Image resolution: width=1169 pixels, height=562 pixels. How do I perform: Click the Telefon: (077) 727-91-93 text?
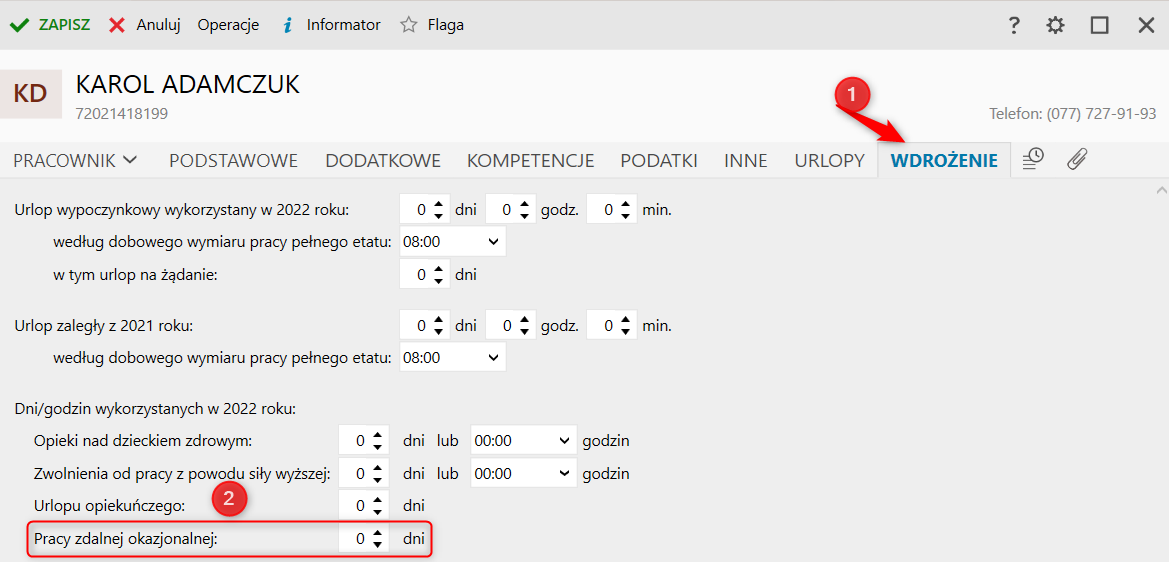point(1073,114)
